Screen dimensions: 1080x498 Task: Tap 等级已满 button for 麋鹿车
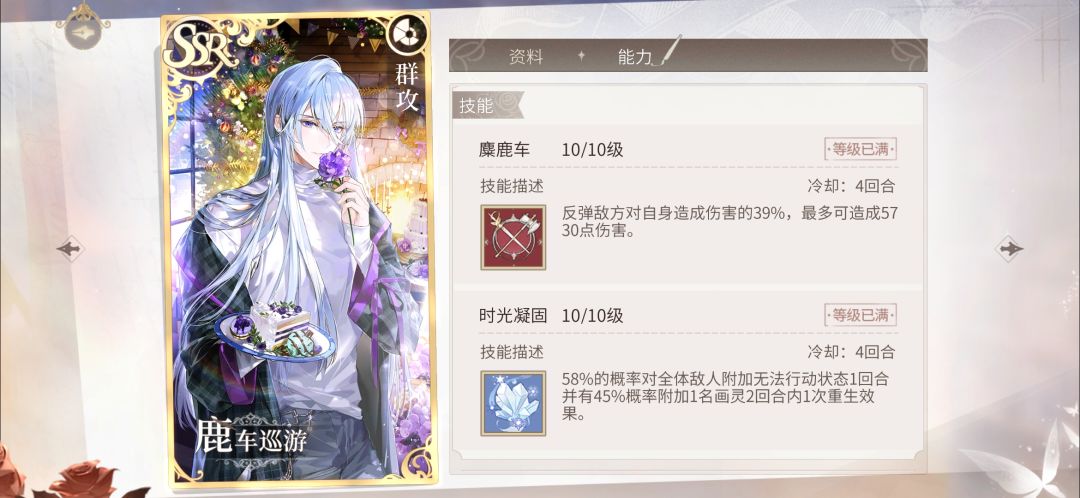coord(860,149)
